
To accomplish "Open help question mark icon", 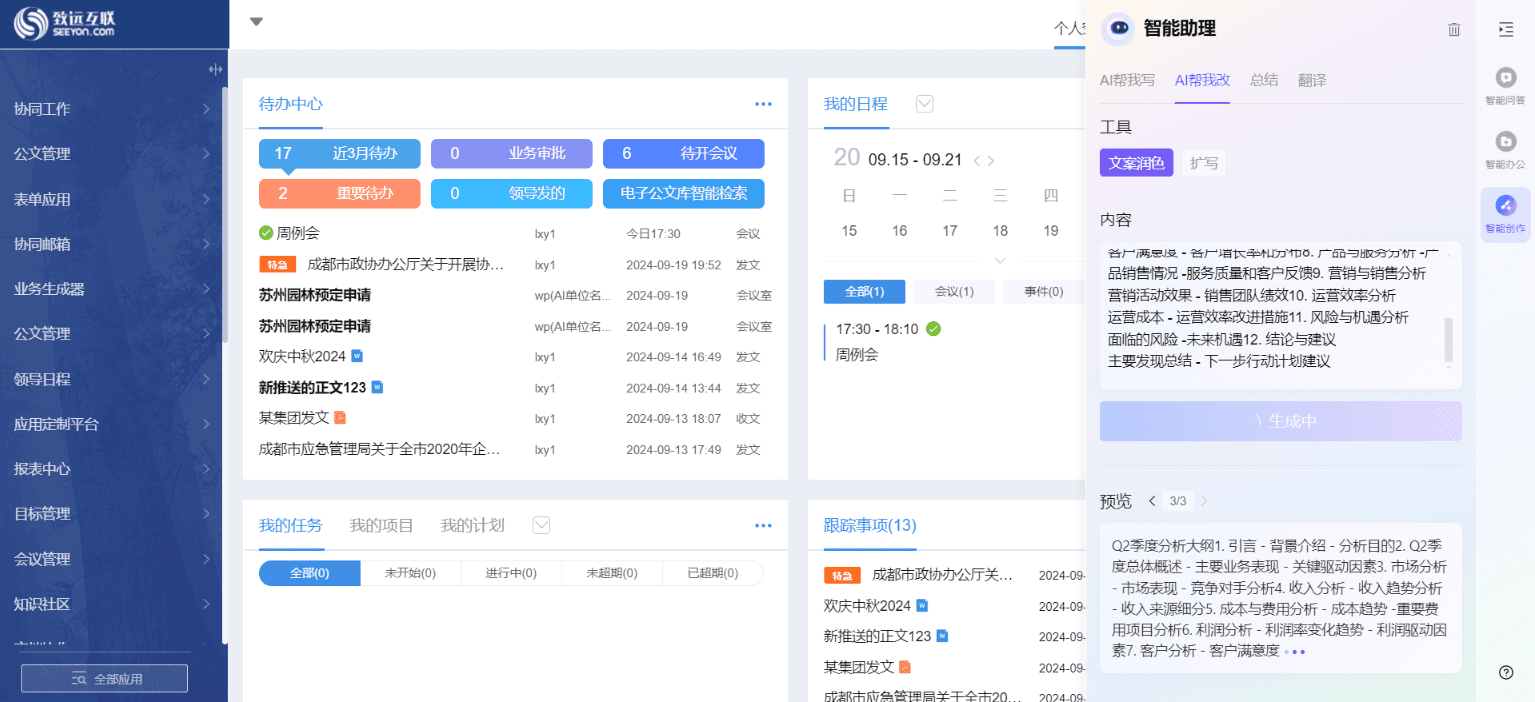I will [x=1506, y=672].
